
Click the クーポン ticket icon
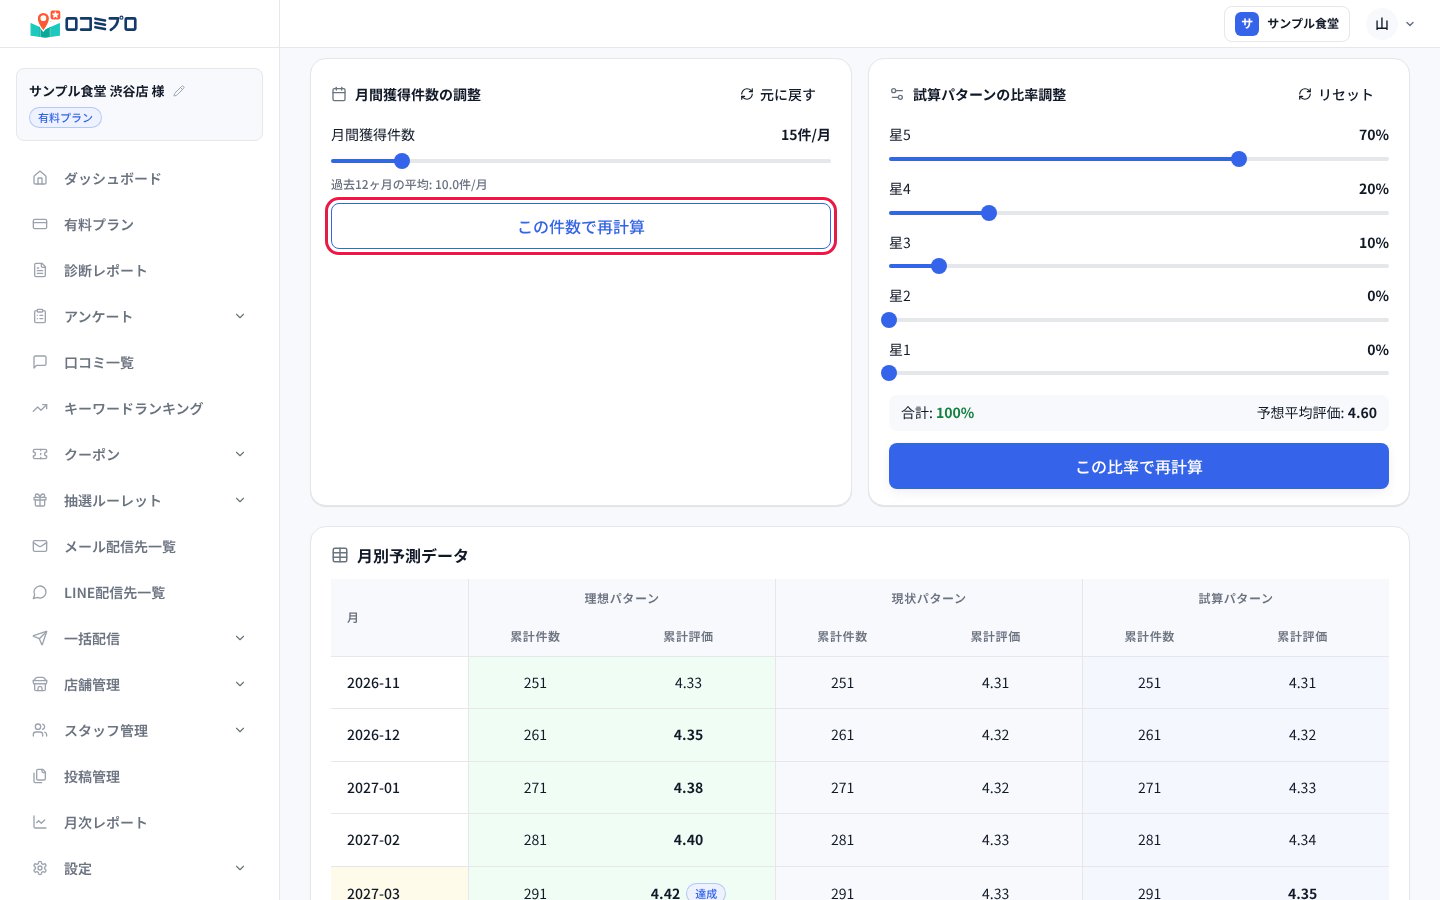[x=40, y=454]
